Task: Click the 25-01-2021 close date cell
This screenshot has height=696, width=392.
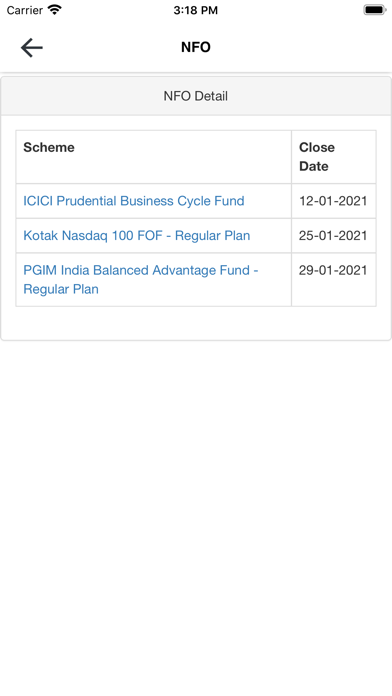Action: point(333,235)
